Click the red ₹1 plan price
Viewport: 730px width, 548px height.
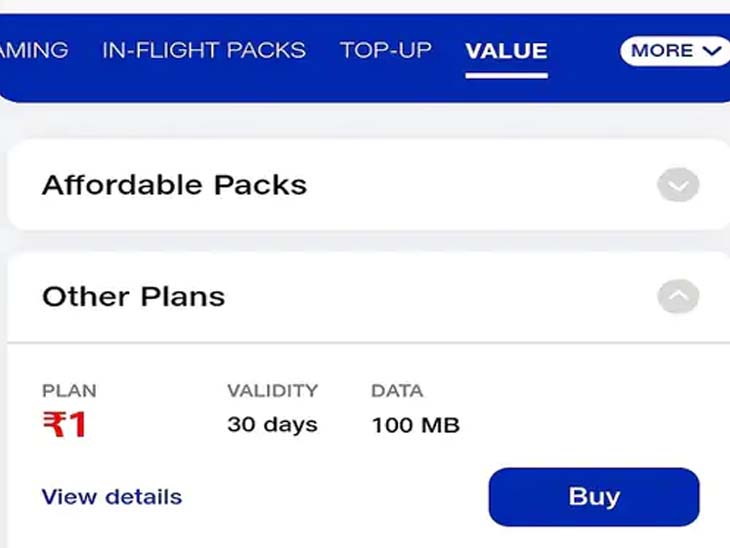pos(64,426)
